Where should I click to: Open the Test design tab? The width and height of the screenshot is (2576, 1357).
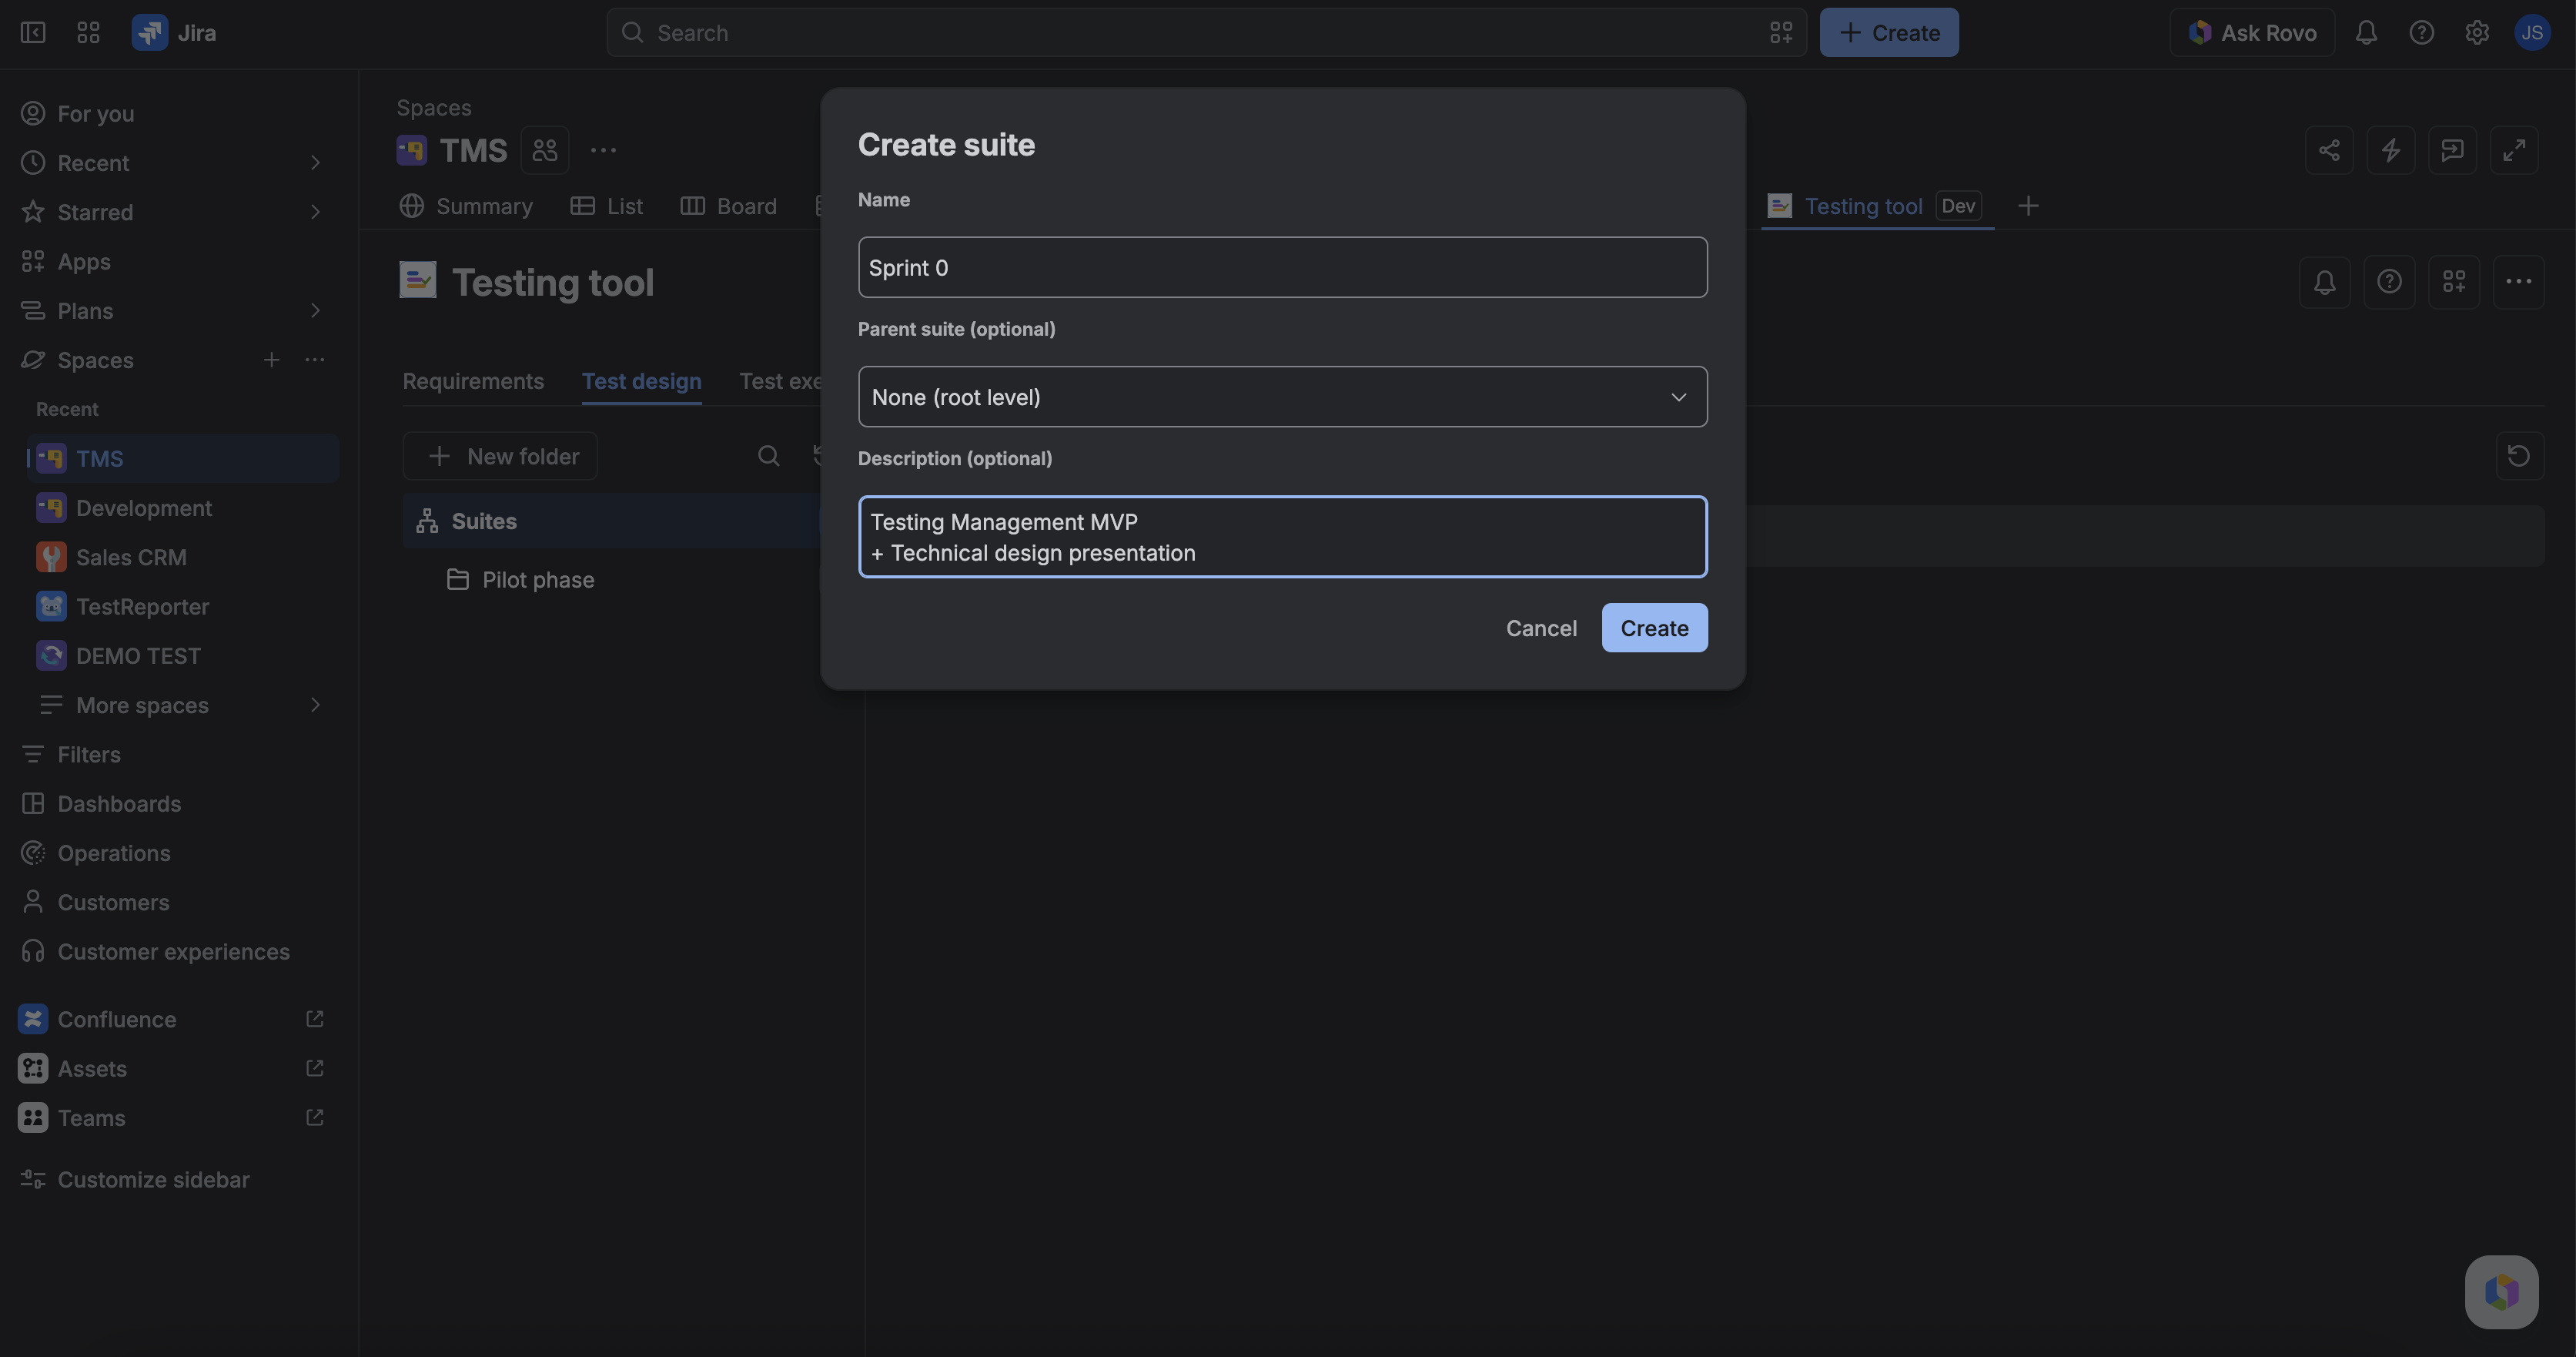641,381
